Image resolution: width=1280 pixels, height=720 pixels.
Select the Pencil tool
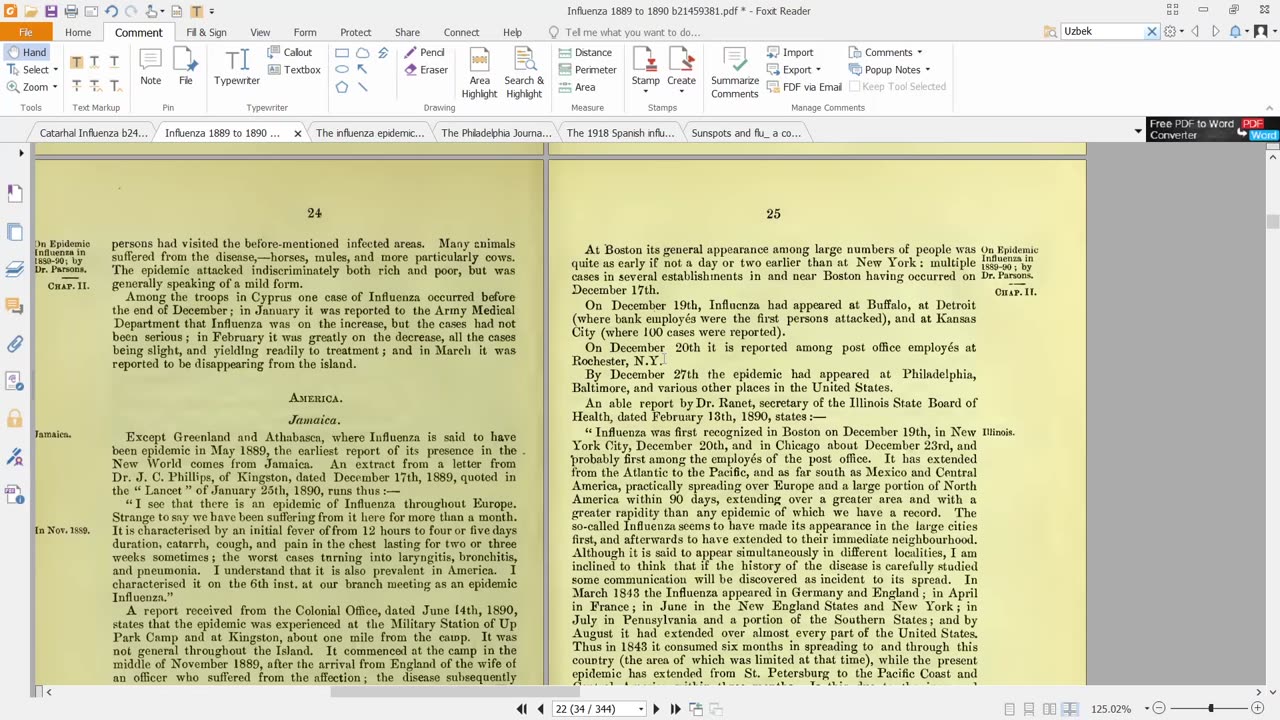point(424,52)
